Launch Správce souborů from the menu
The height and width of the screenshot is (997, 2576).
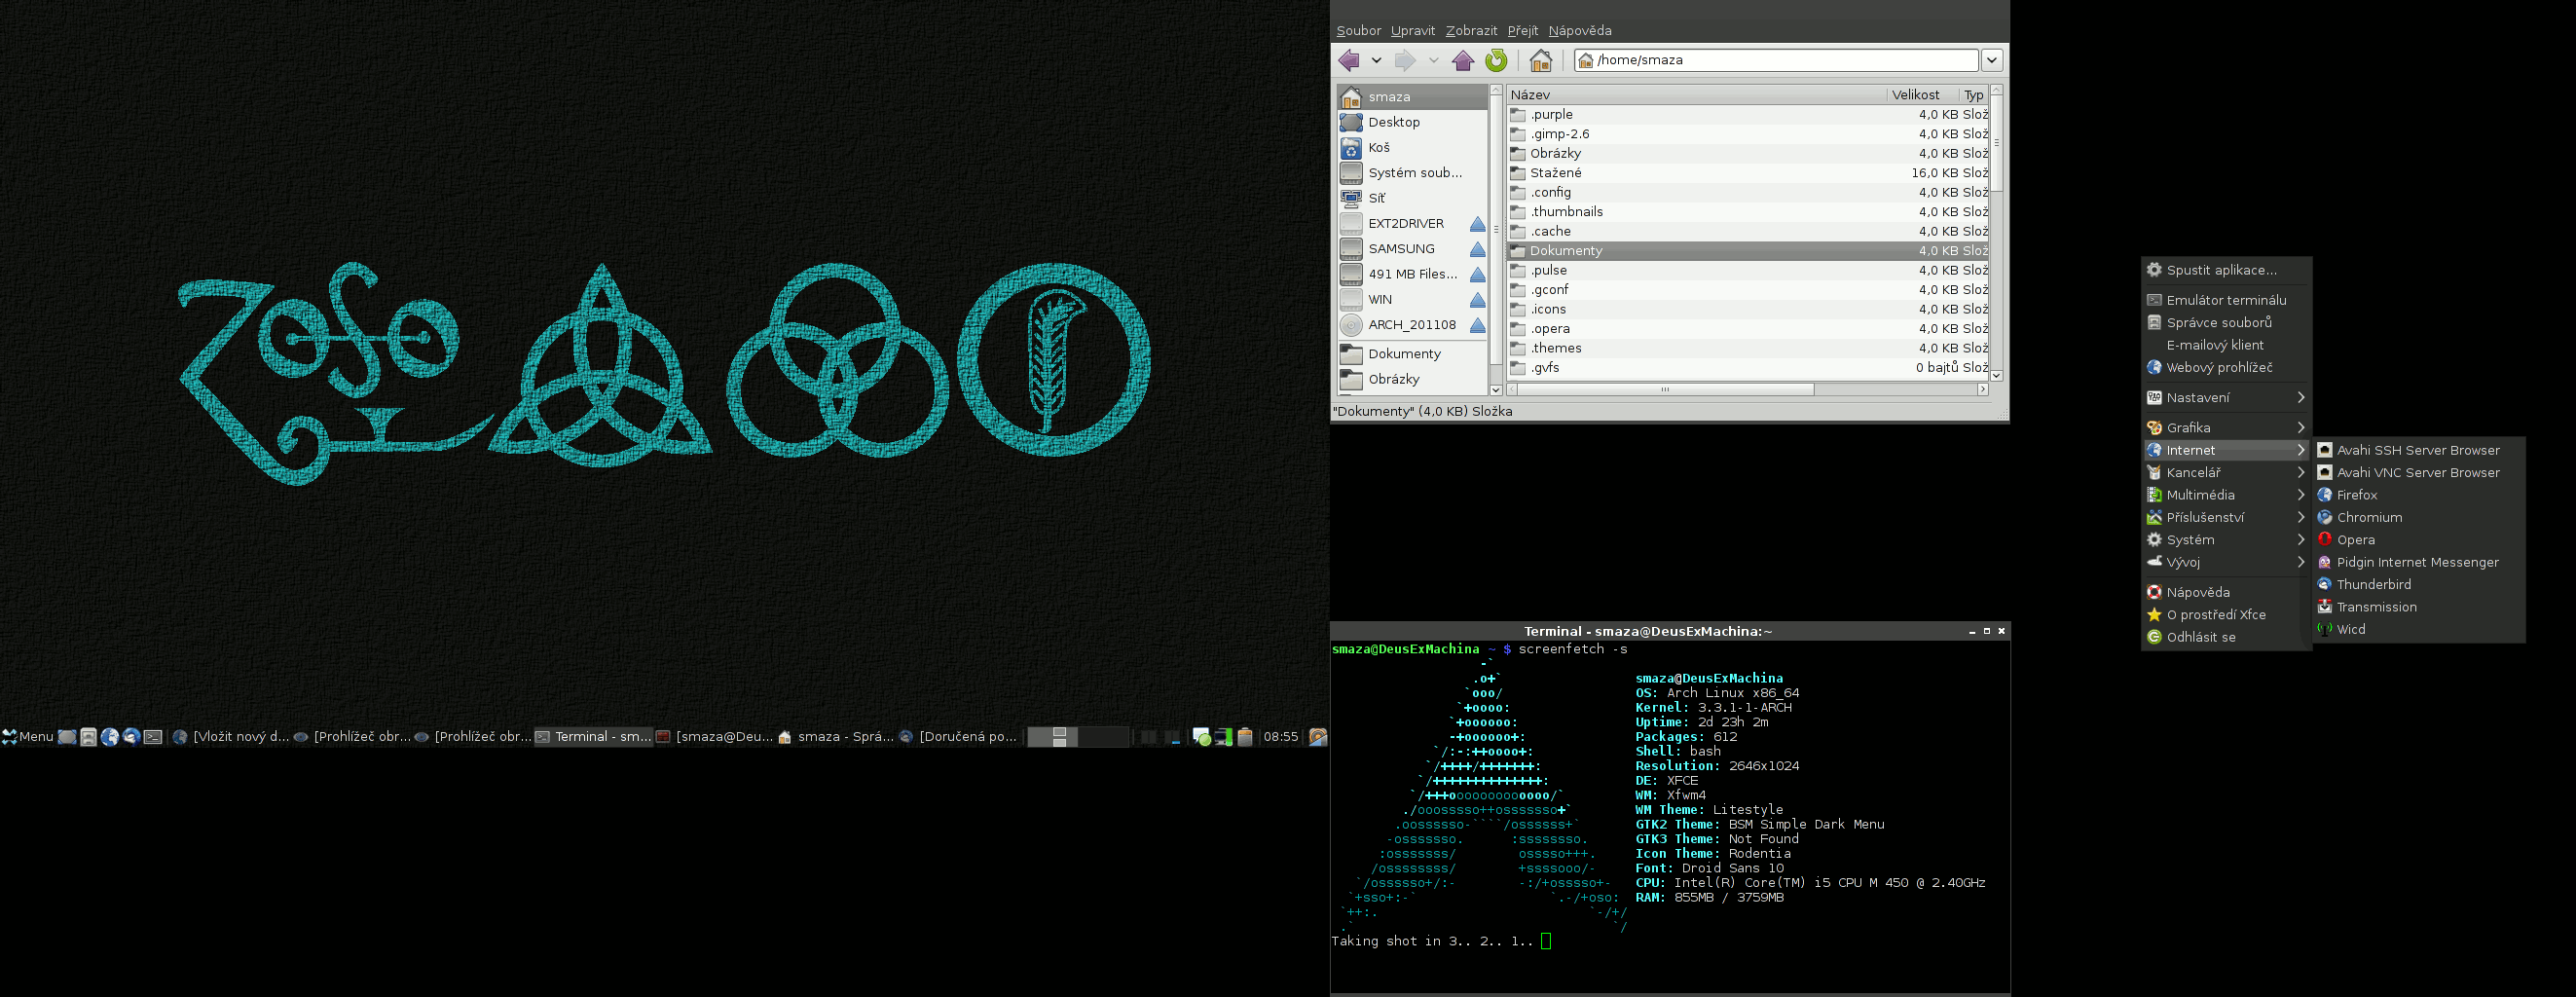[2226, 323]
